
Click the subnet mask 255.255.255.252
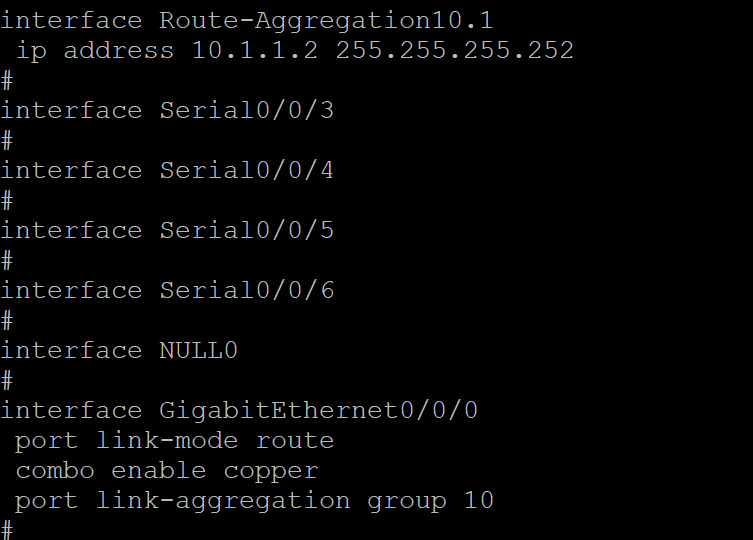(454, 50)
